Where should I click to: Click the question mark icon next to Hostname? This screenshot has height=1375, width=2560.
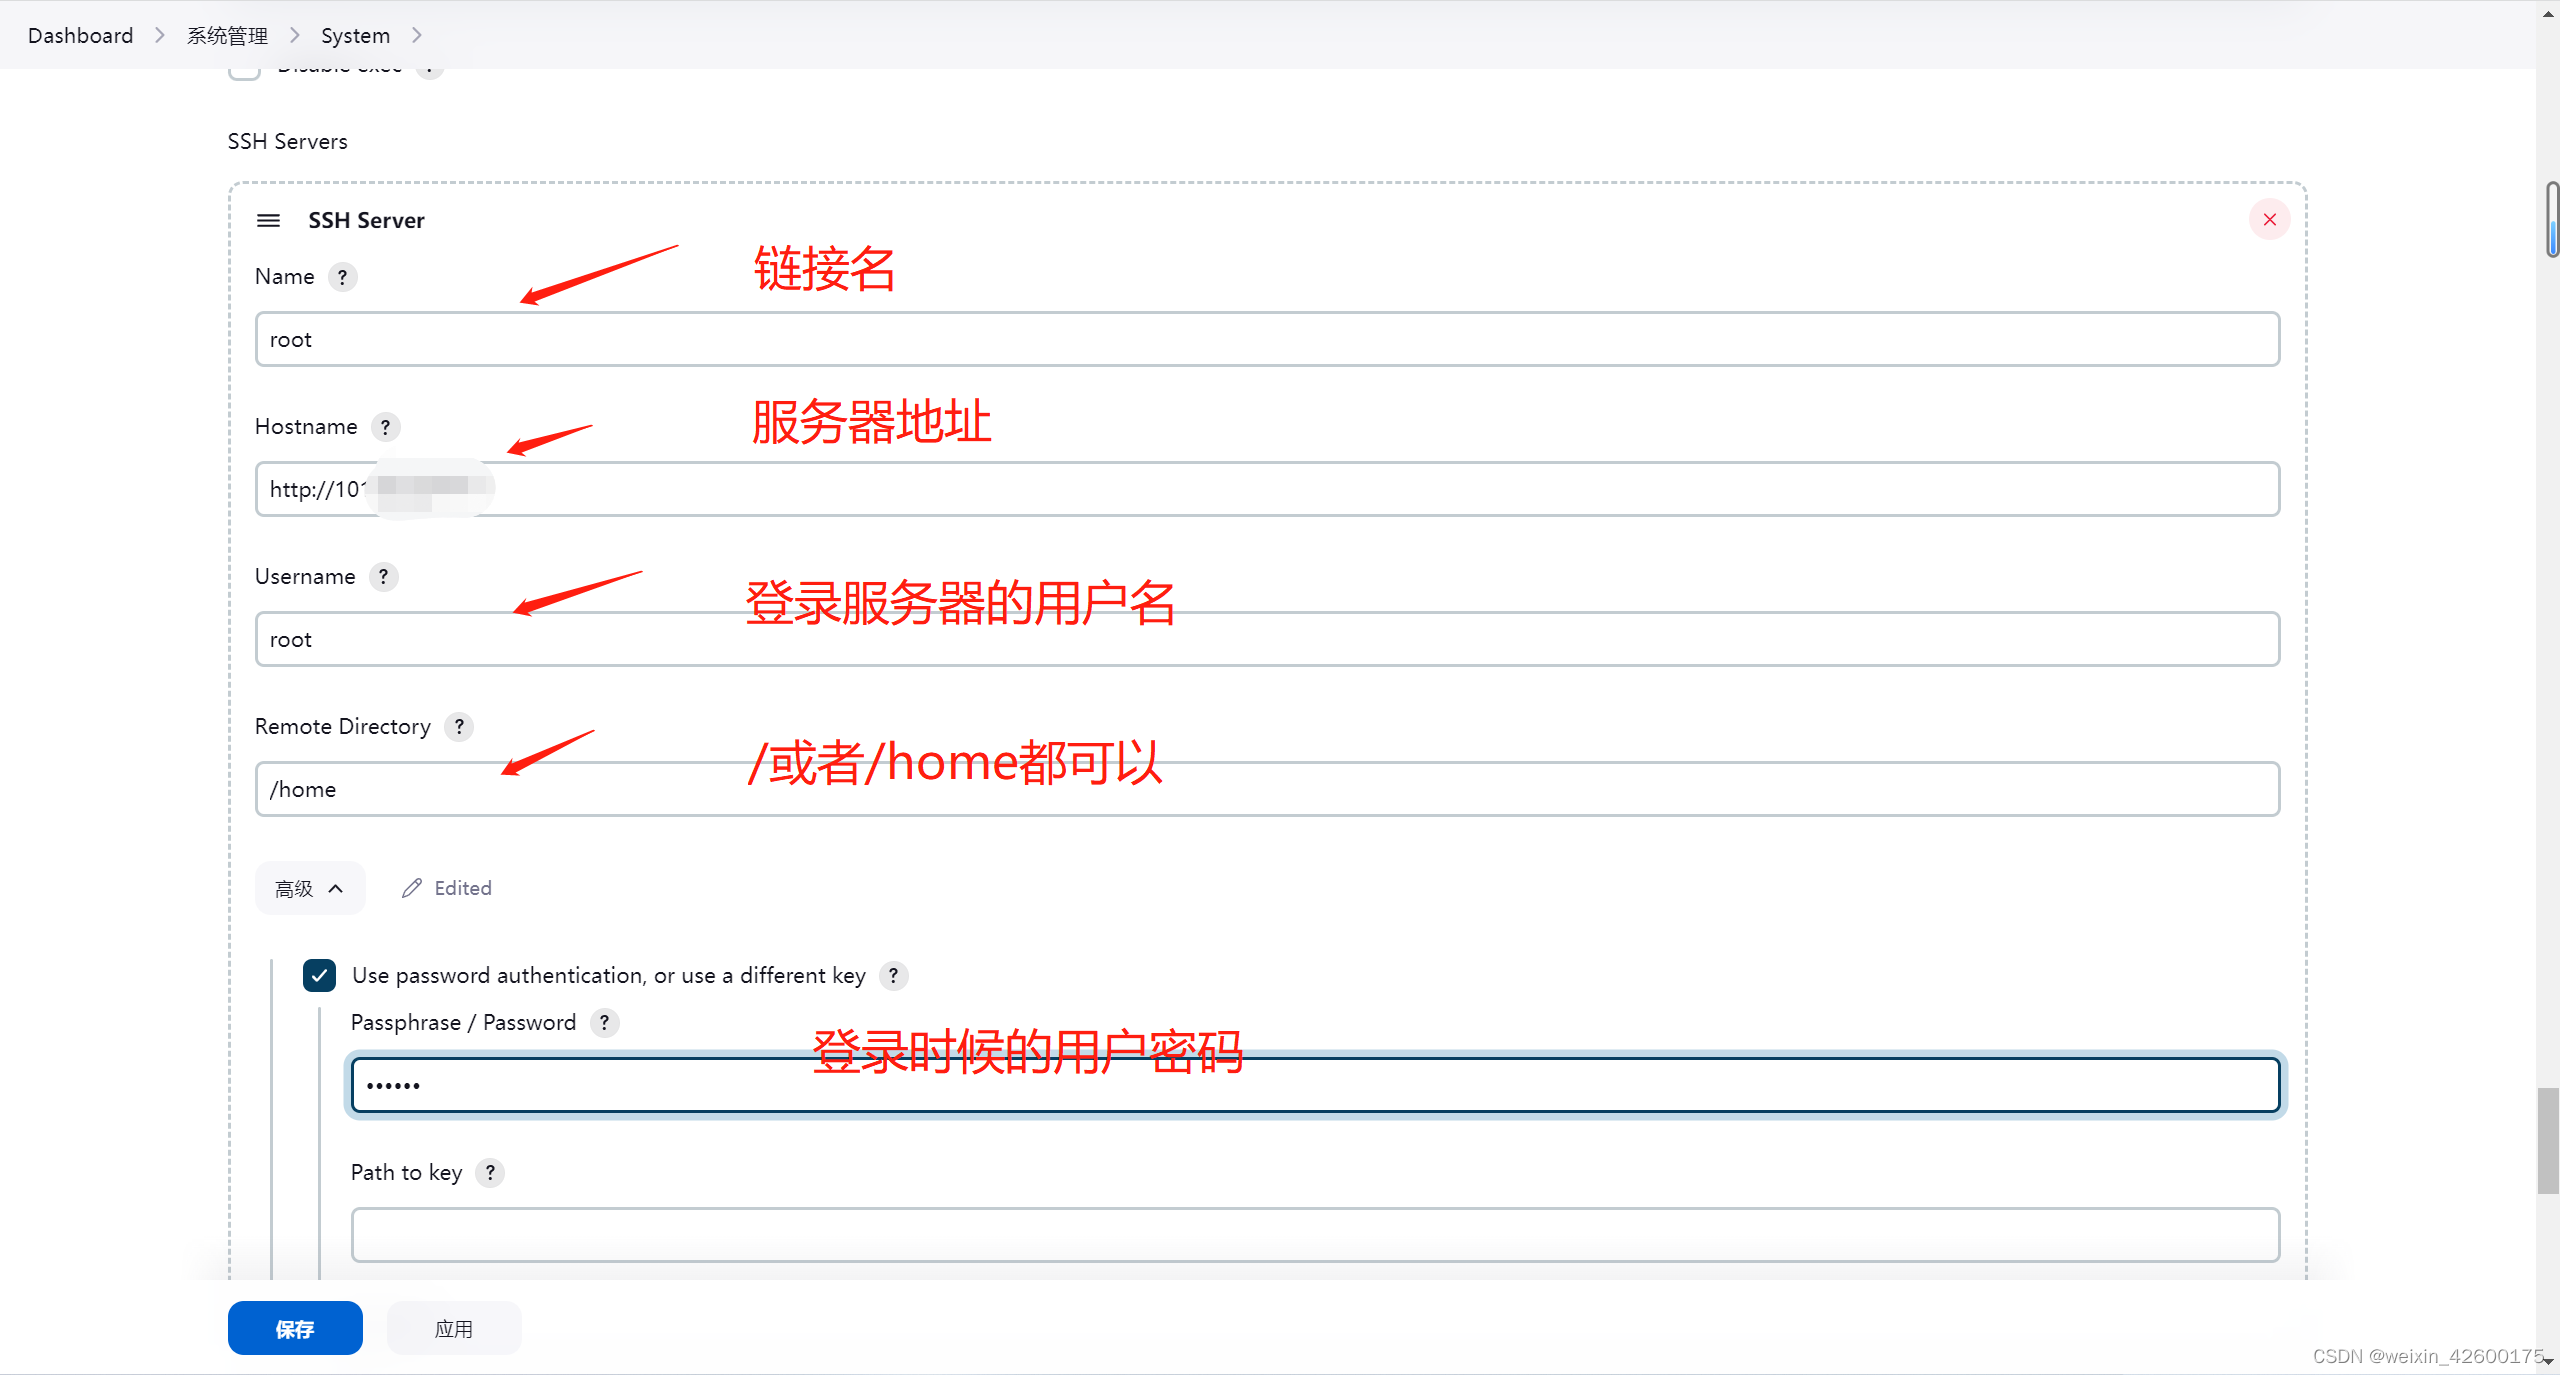384,425
